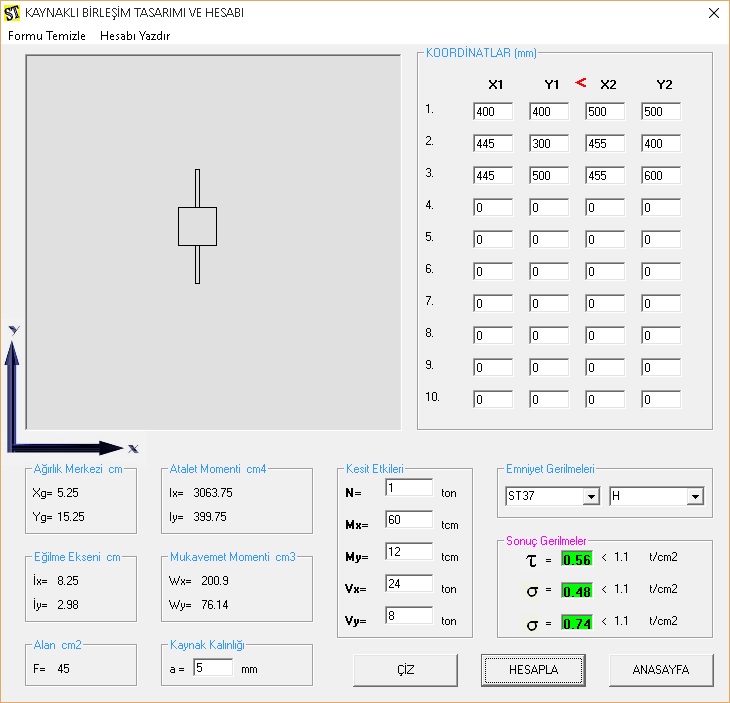
Task: Expand the H load case dropdown
Action: [695, 496]
